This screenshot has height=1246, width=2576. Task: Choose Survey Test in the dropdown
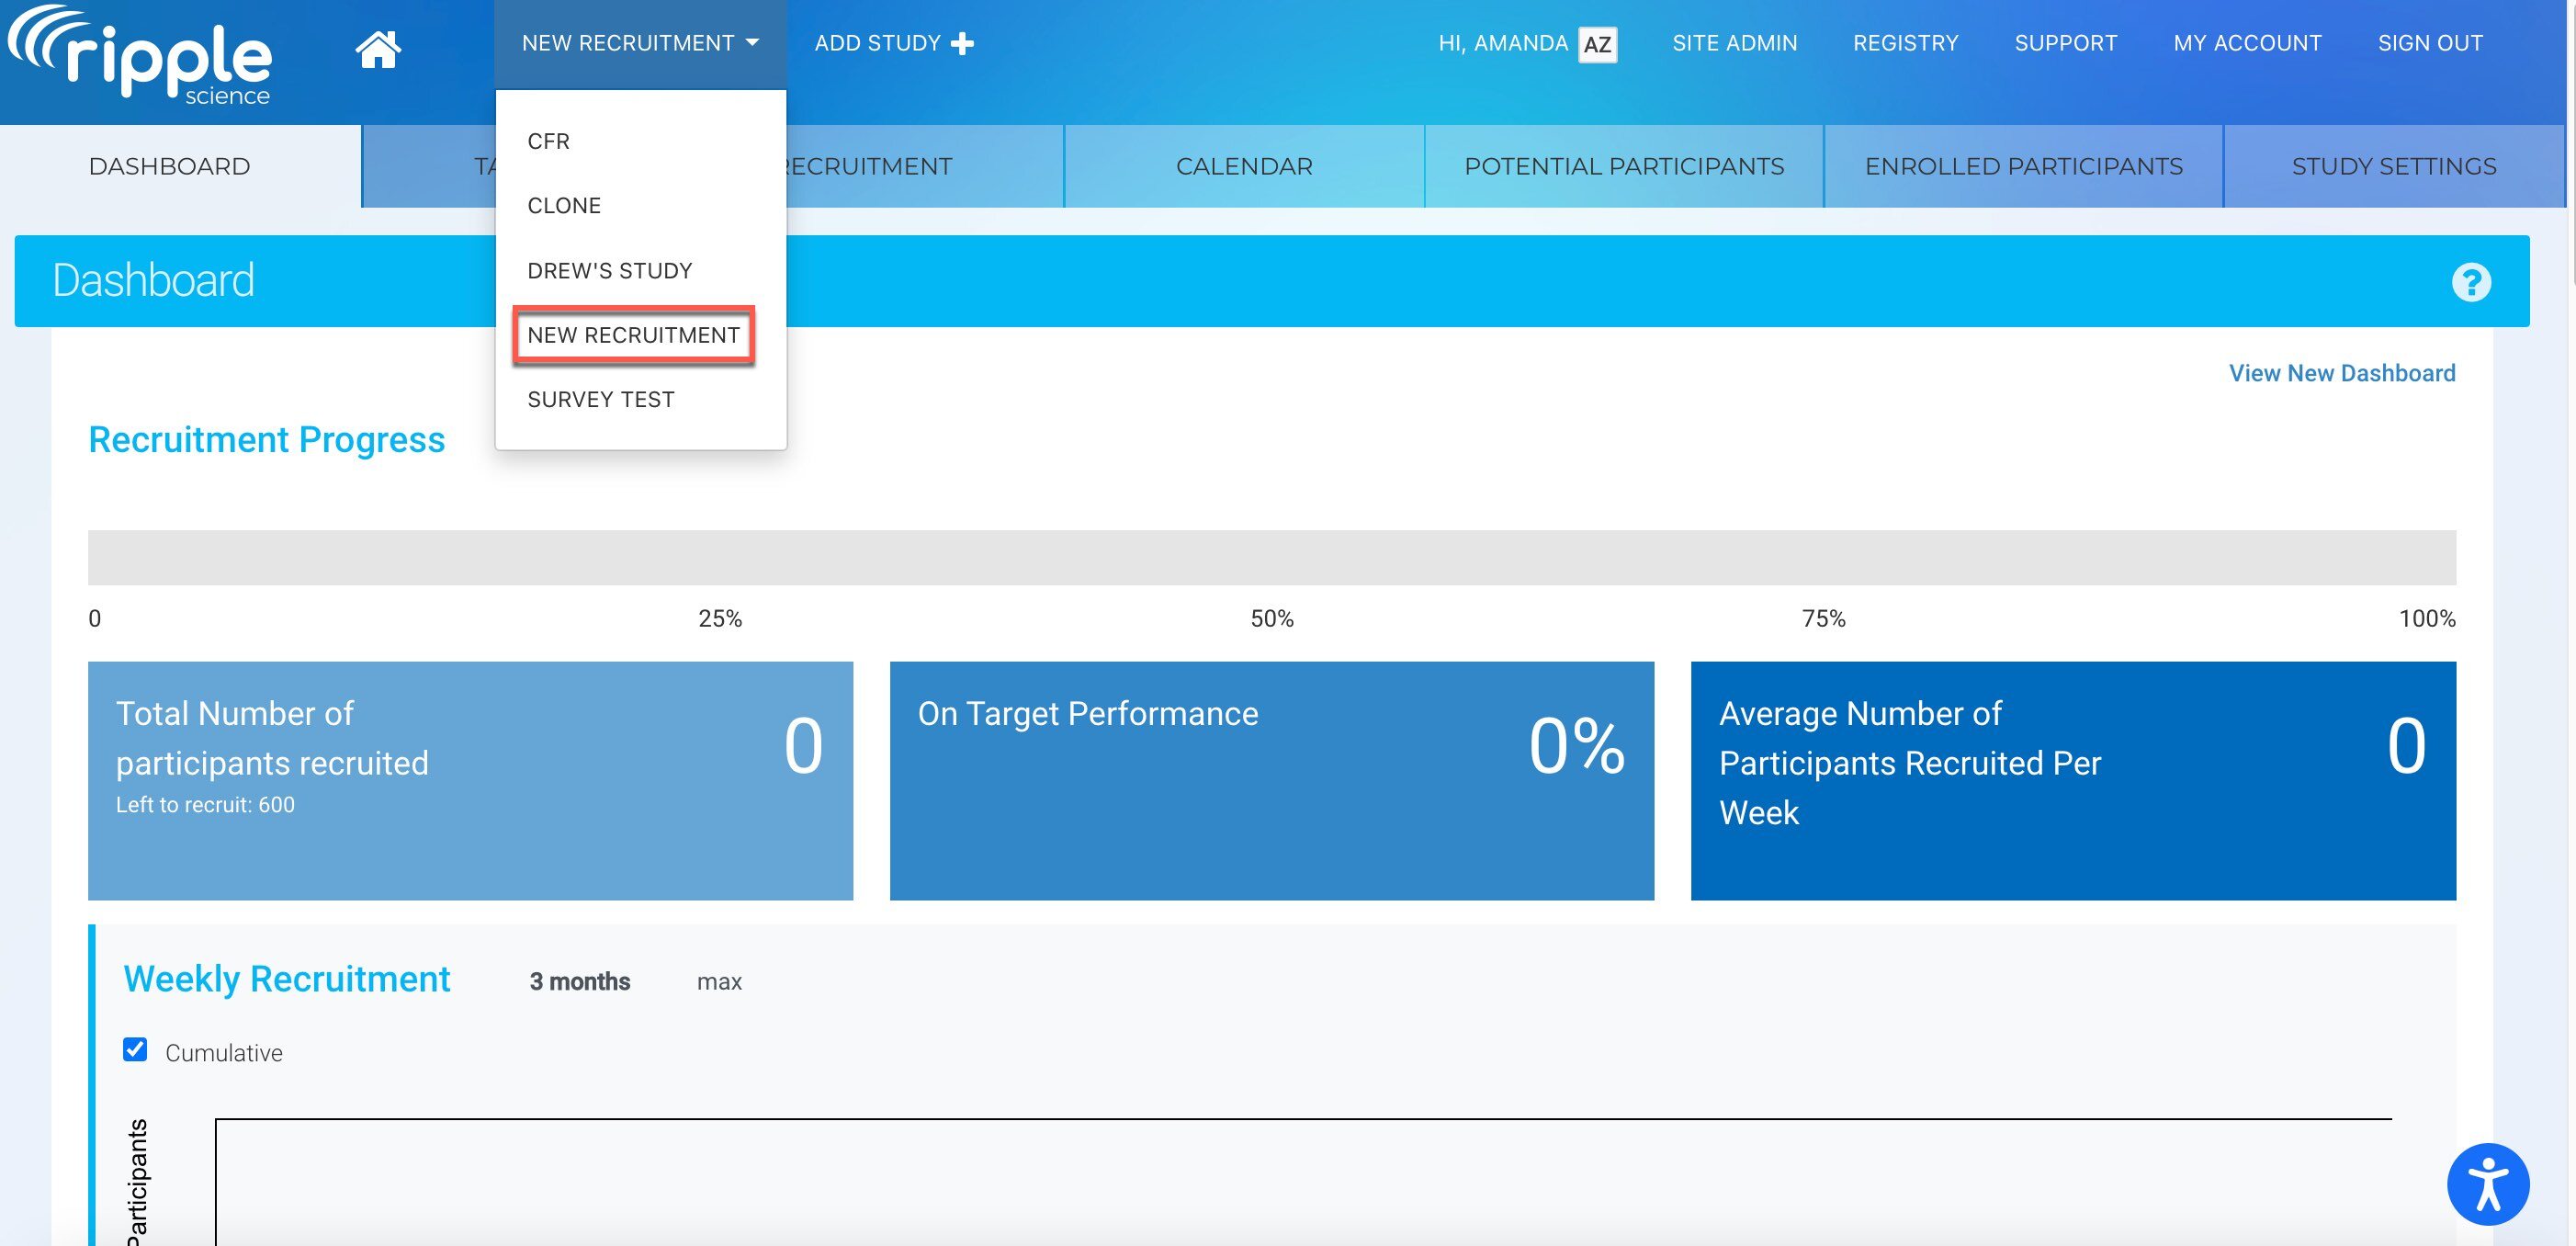(600, 400)
